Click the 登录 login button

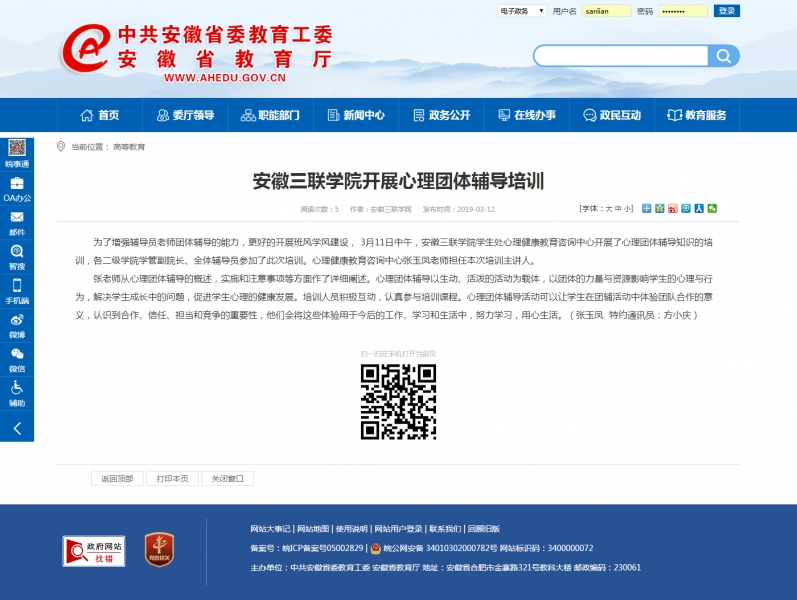[x=727, y=11]
